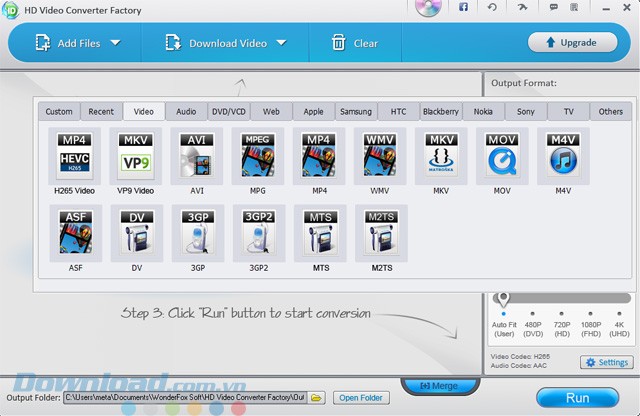Click the Upgrade button
Viewport: 640px width, 416px height.
pos(572,42)
